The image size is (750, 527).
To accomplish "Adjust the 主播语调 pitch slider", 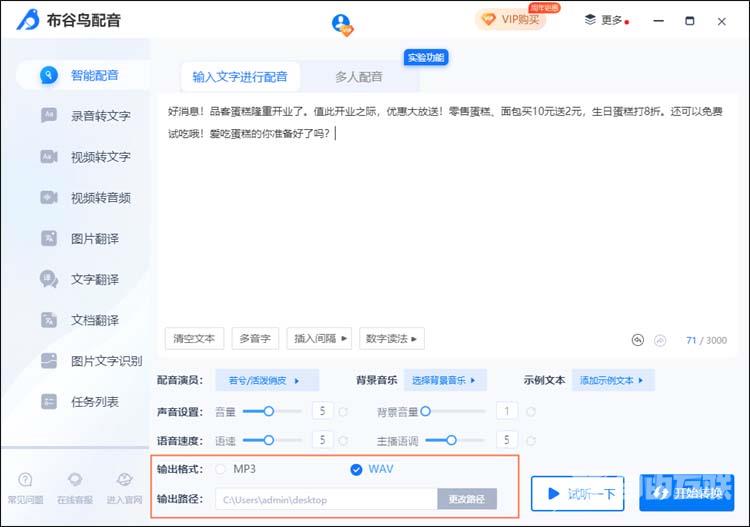I will coord(454,440).
